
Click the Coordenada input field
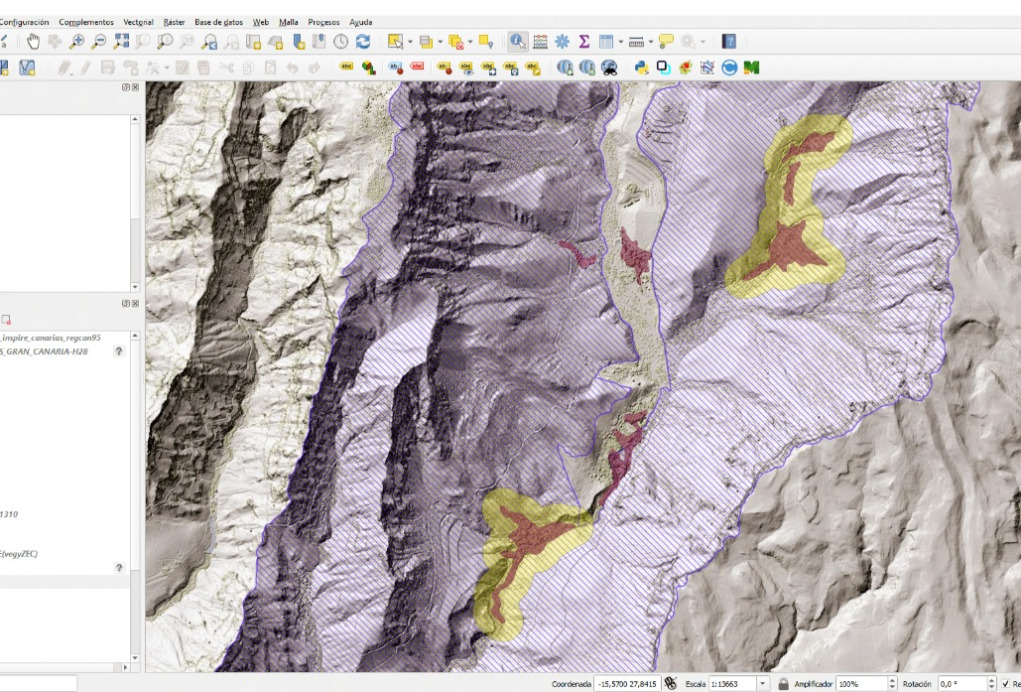pos(626,684)
